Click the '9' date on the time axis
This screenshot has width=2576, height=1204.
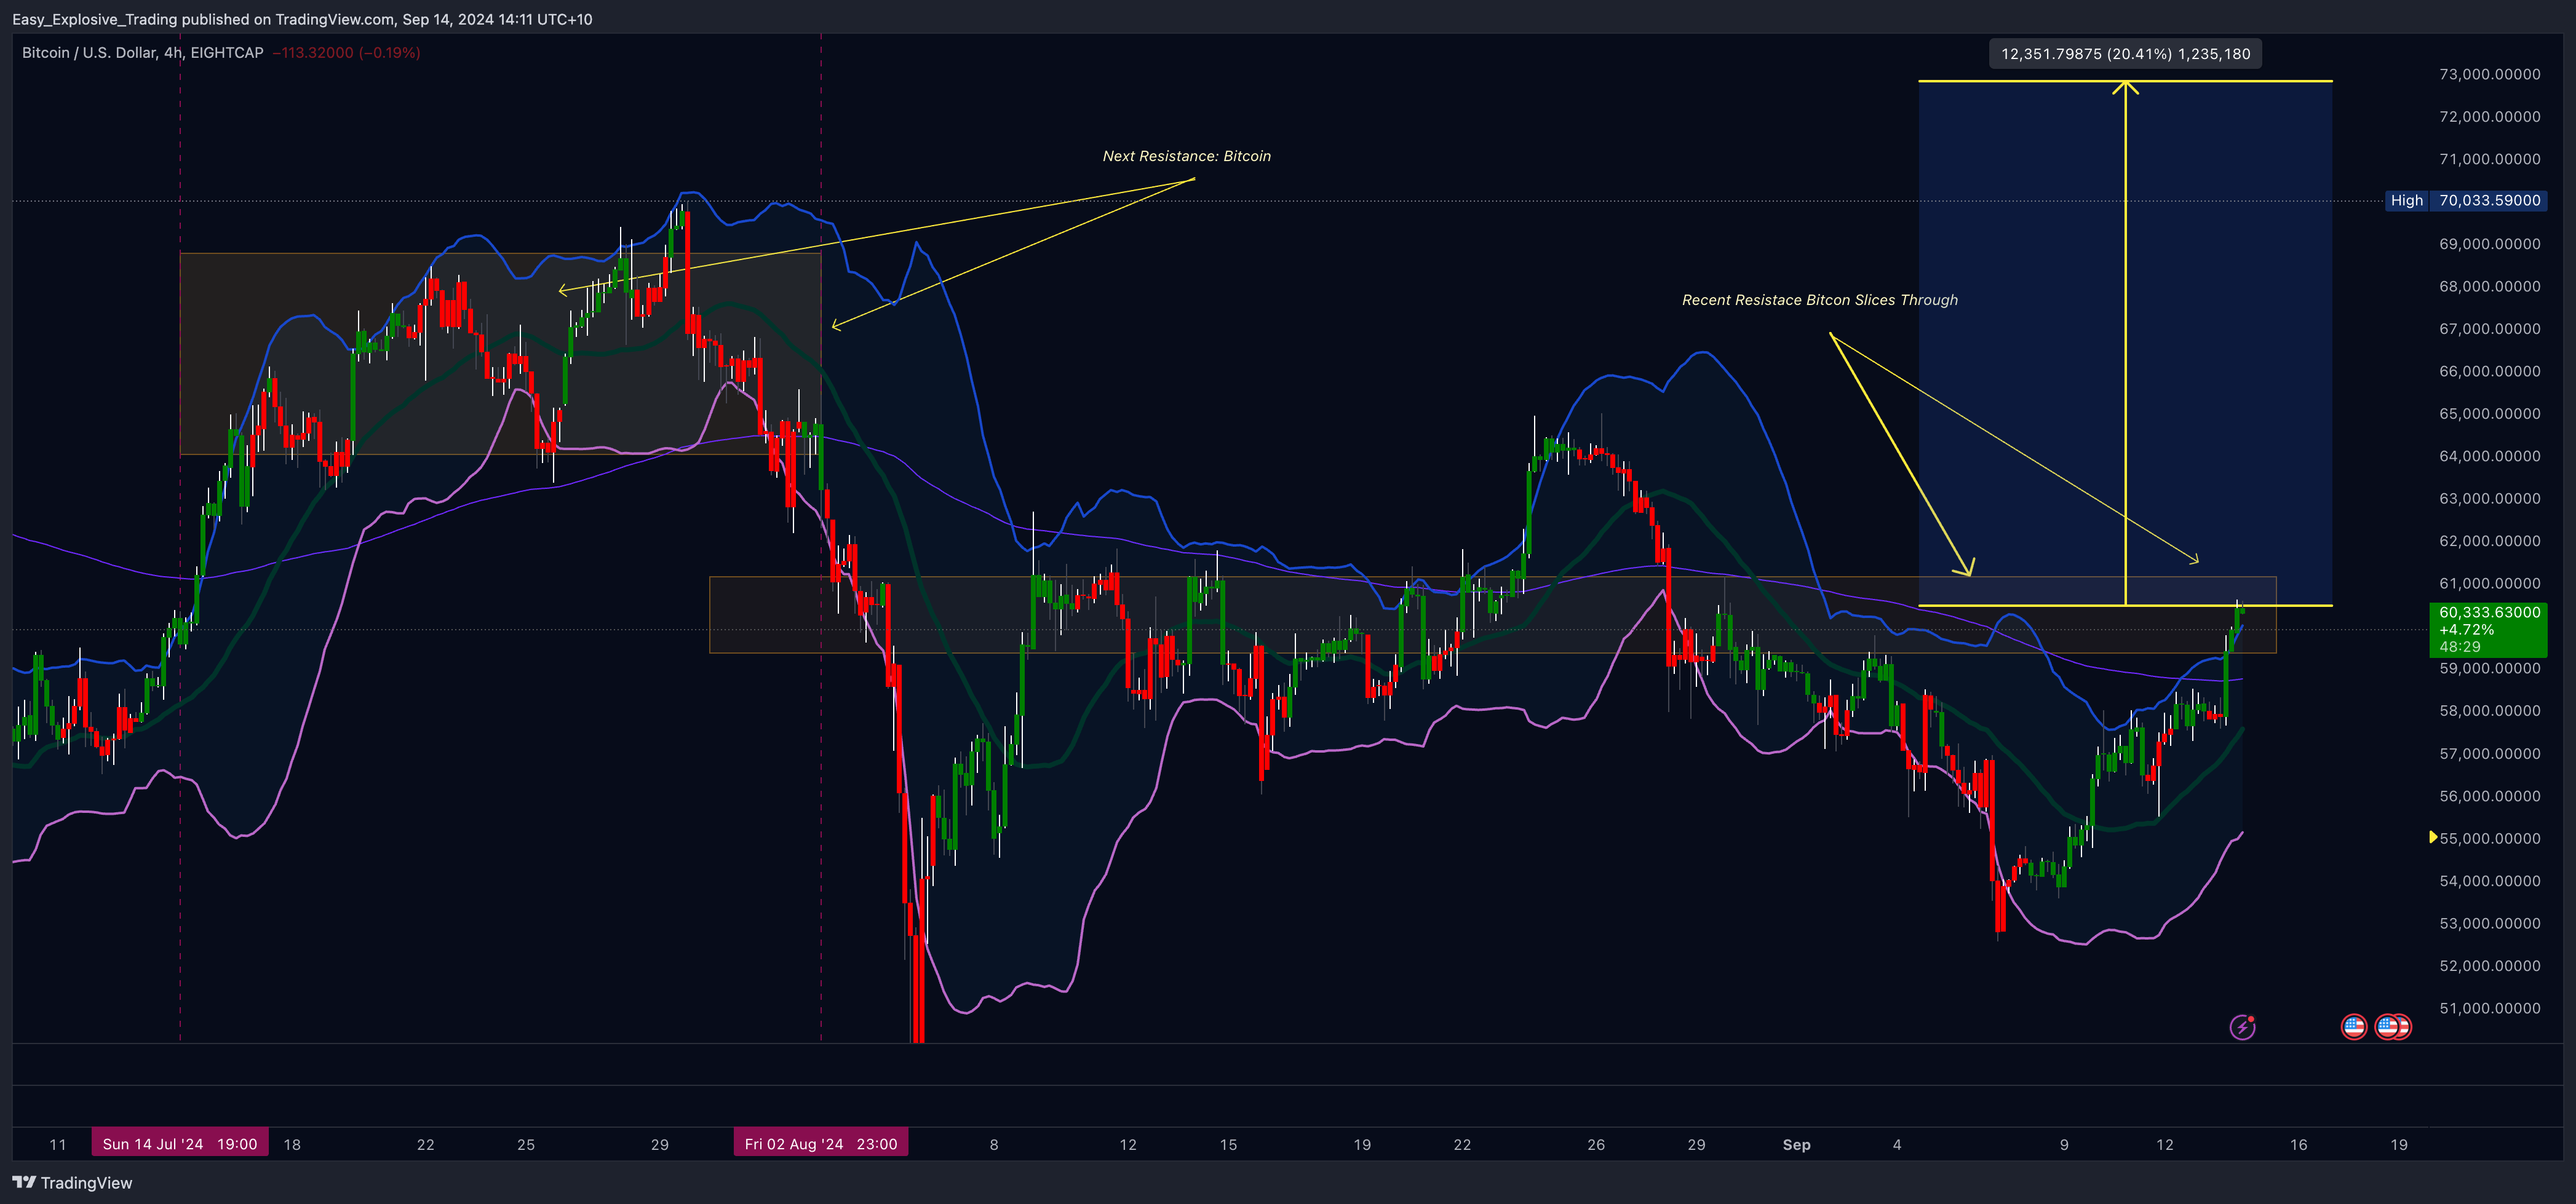click(x=2064, y=1145)
